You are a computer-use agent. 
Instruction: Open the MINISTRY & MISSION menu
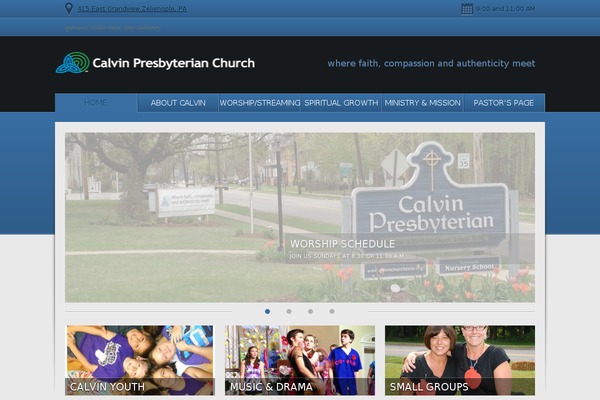422,103
